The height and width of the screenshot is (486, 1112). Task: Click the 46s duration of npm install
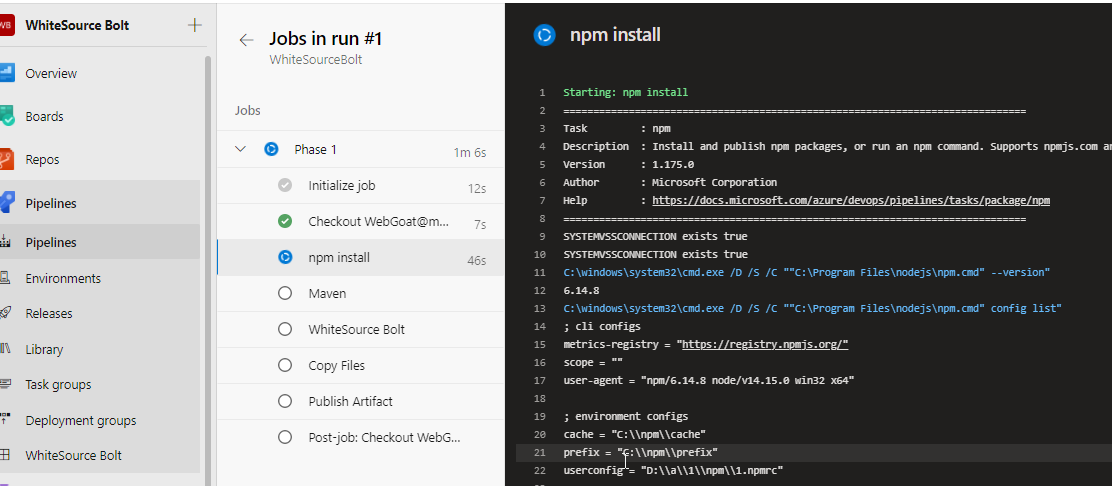(x=477, y=260)
